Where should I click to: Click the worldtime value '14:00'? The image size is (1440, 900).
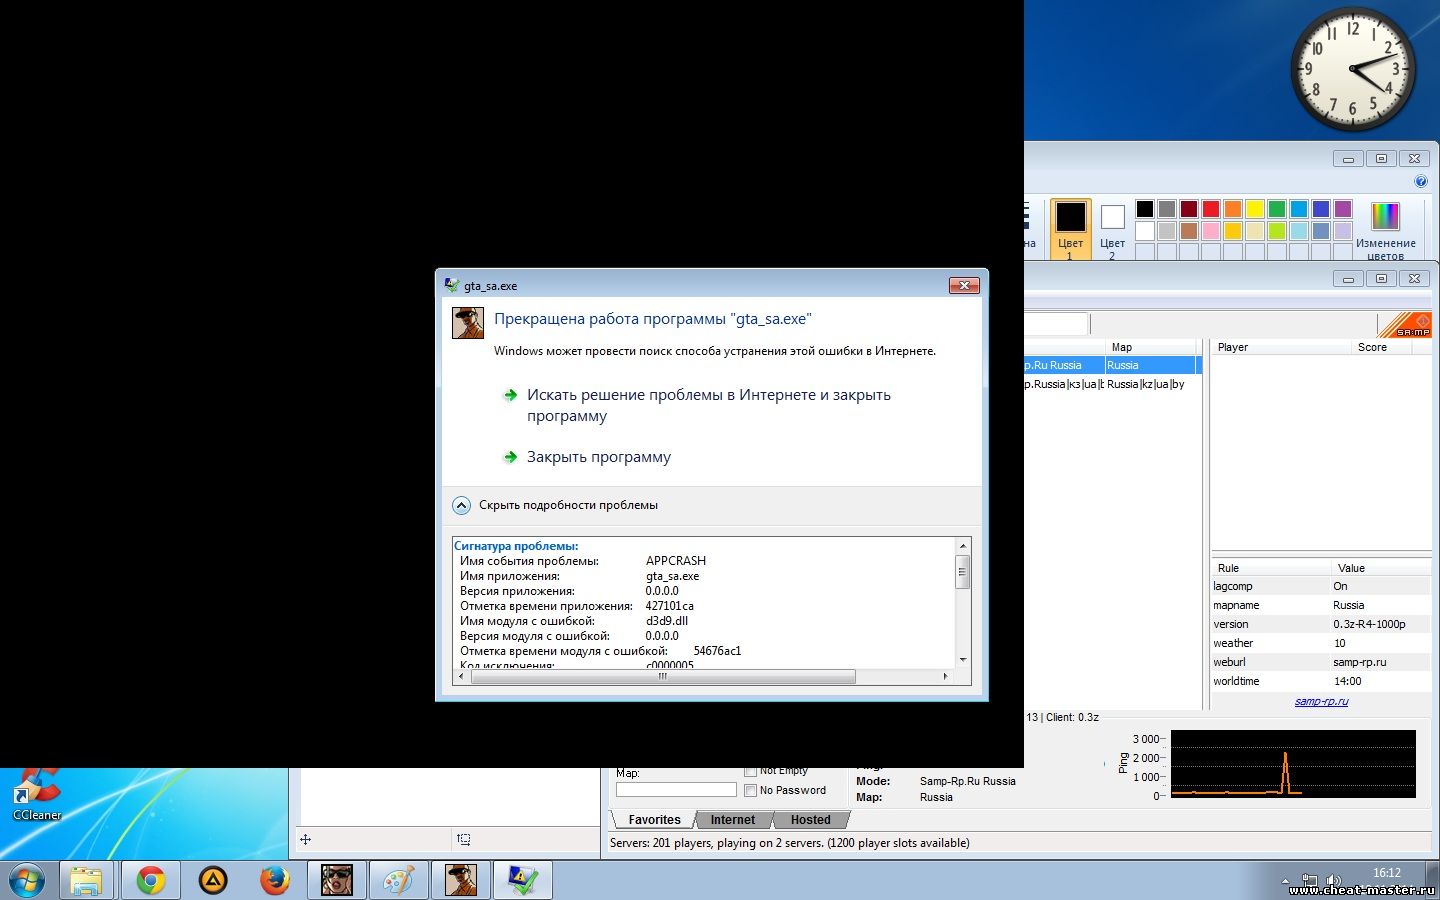point(1347,682)
